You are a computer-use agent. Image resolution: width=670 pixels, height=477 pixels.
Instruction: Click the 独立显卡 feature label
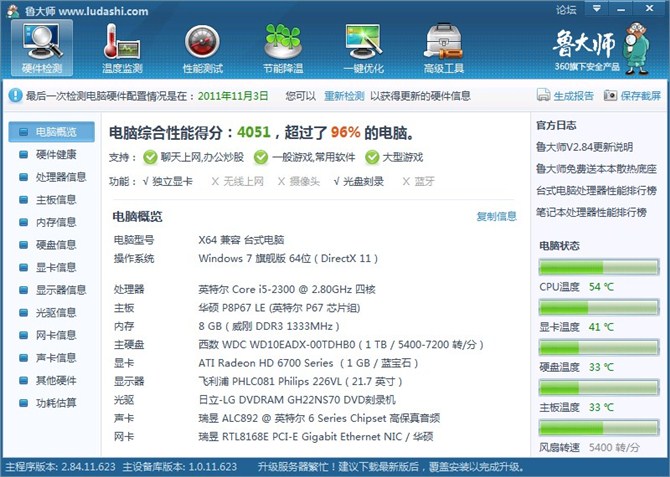[172, 182]
